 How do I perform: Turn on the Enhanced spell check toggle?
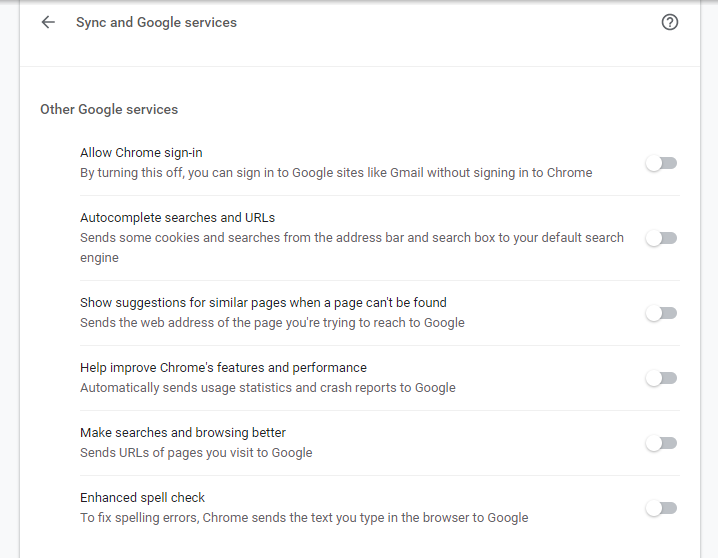[661, 508]
